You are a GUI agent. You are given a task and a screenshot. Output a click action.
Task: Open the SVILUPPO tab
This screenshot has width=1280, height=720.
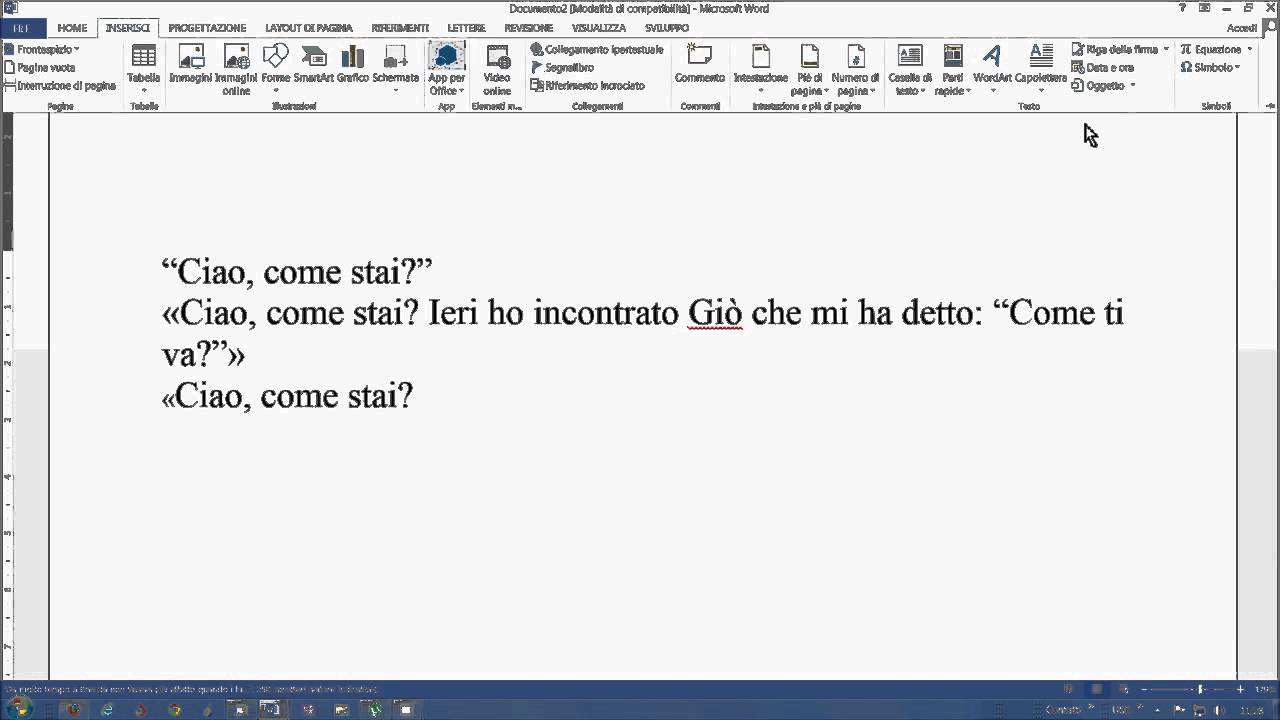[x=667, y=28]
